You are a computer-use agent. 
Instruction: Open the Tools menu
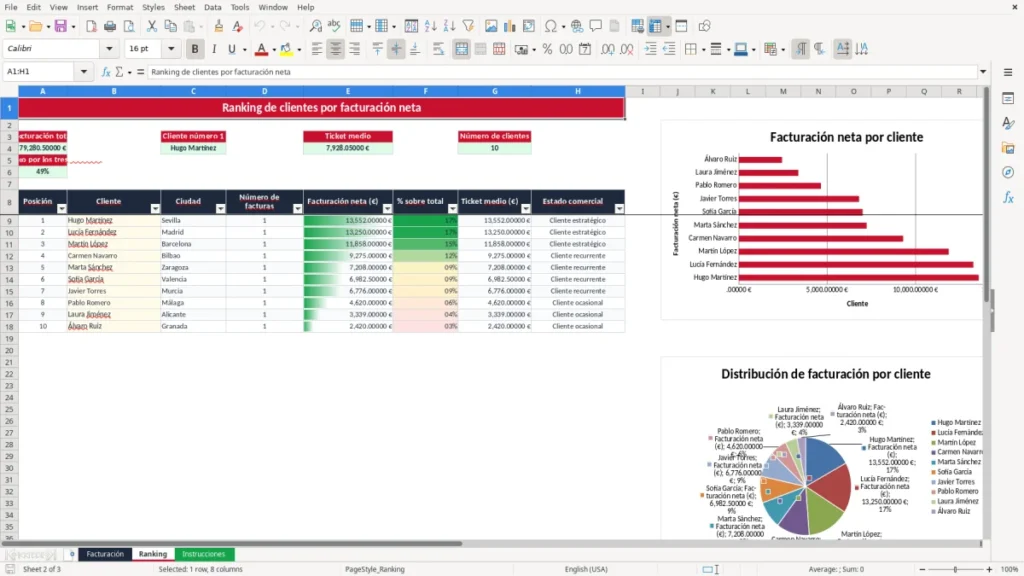point(240,7)
